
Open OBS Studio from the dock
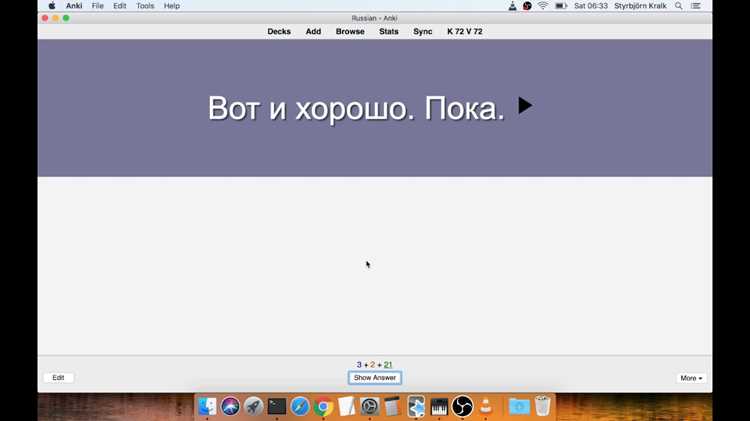tap(463, 407)
